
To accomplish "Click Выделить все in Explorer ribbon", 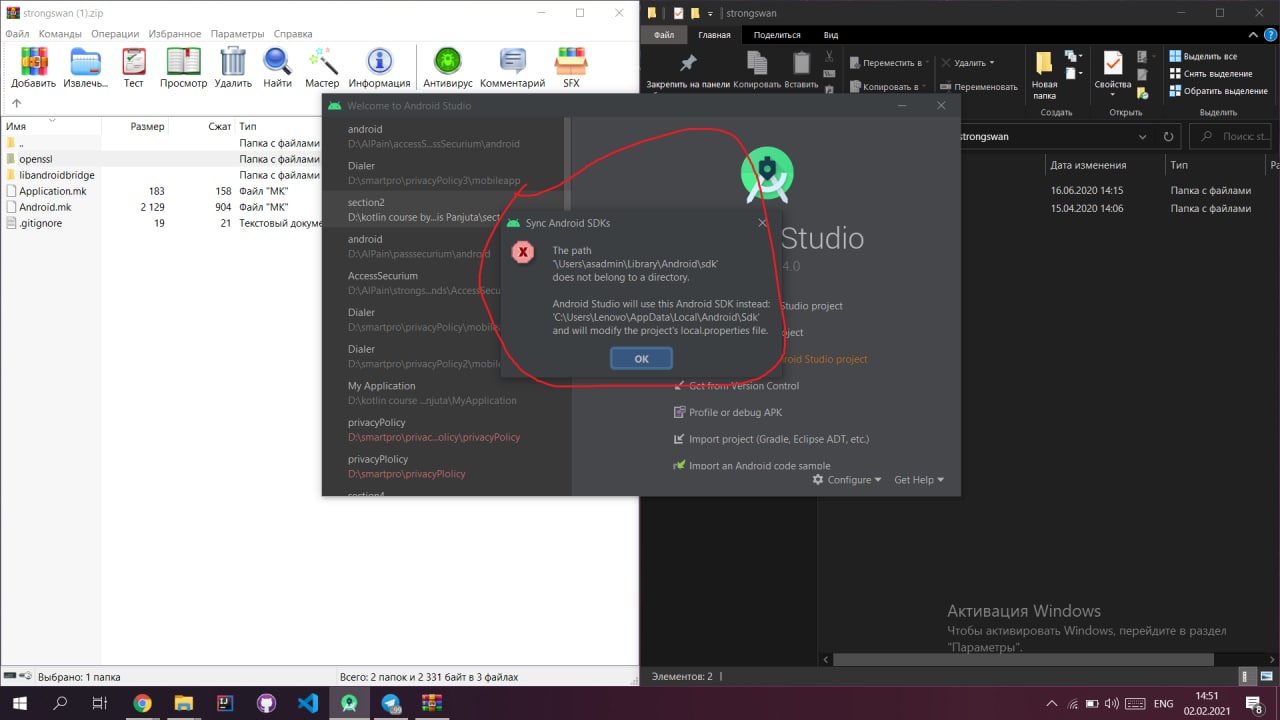I will point(1203,57).
